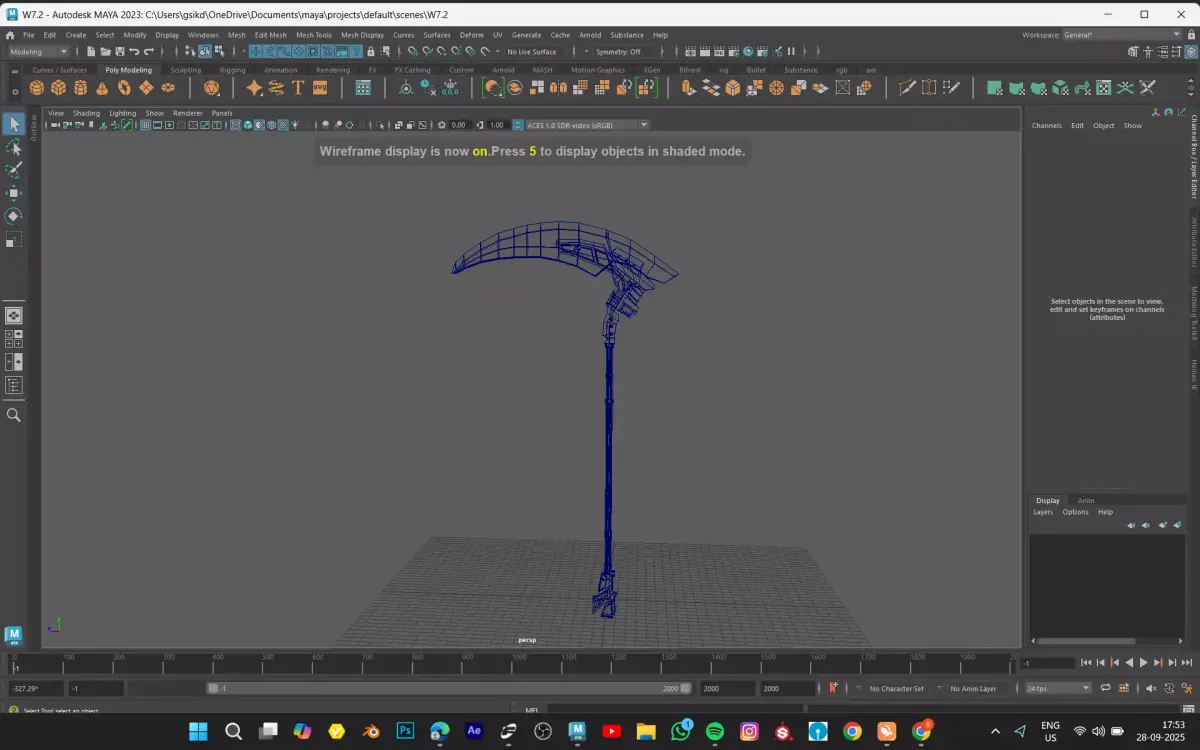Open the Modeling menu set dropdown
This screenshot has height=750, width=1200.
point(39,51)
